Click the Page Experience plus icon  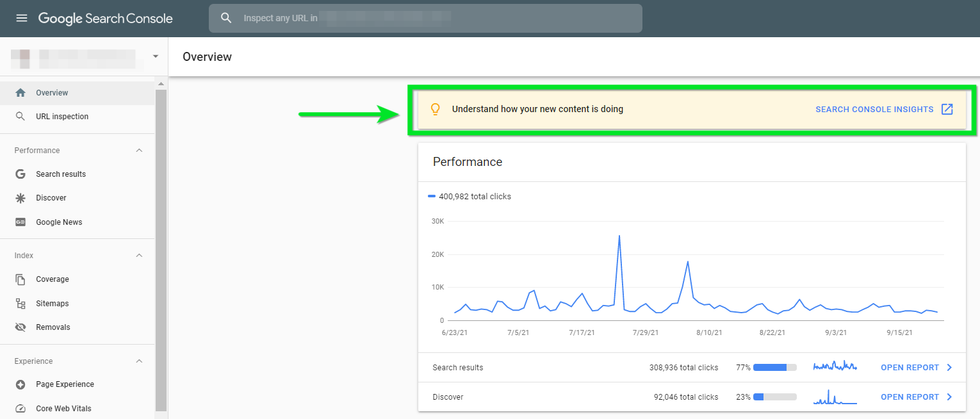[x=20, y=384]
